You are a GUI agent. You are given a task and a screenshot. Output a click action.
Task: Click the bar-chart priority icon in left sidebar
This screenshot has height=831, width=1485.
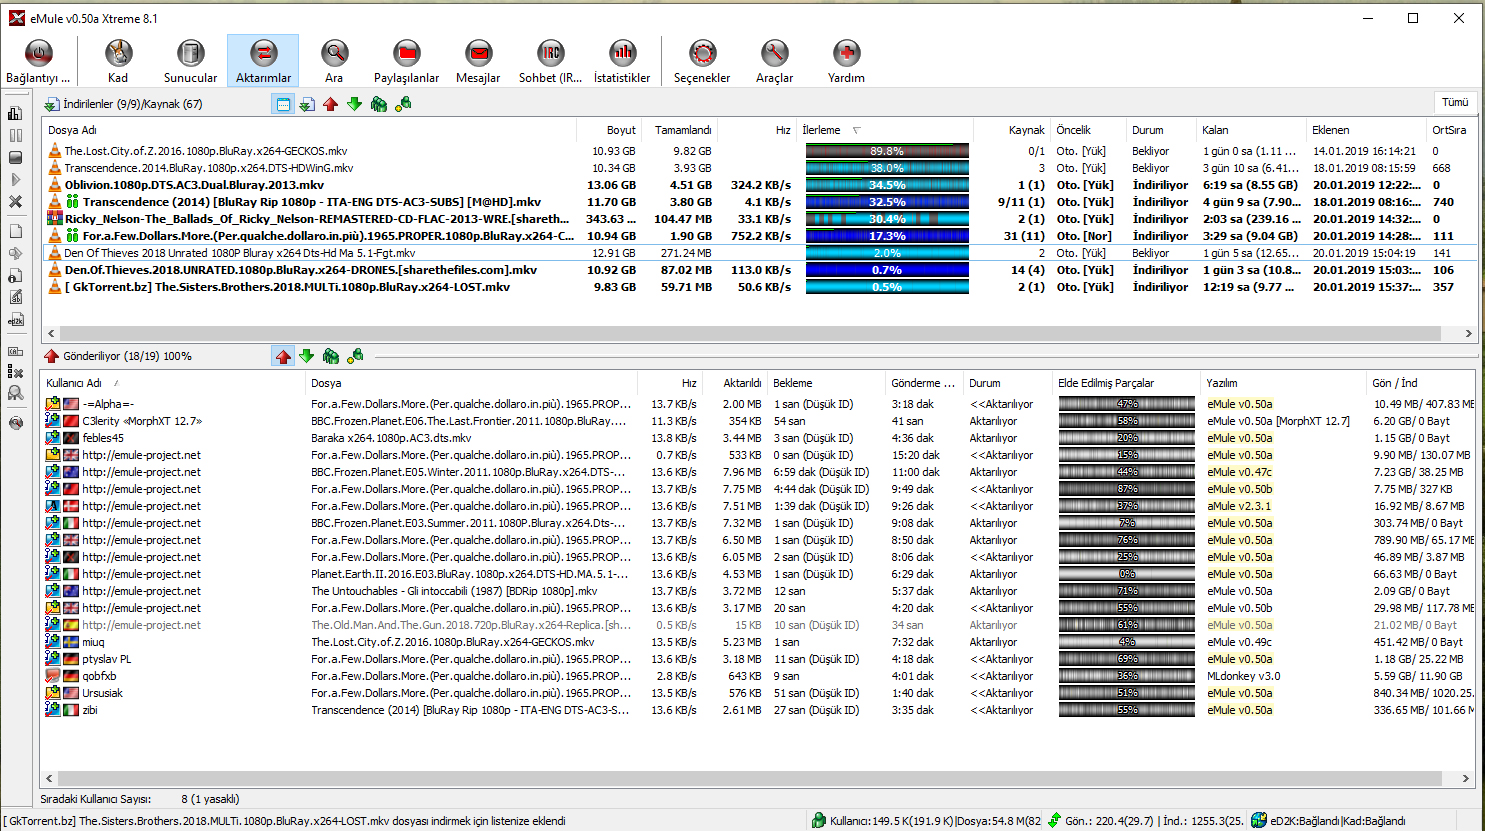pyautogui.click(x=15, y=113)
